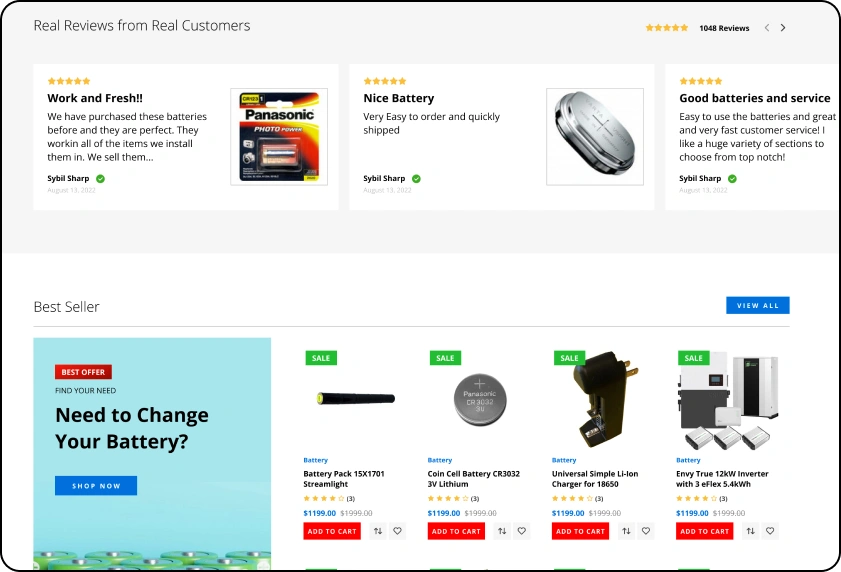Viewport: 841px width, 572px height.
Task: Open the 1048 Reviews link
Action: click(724, 28)
